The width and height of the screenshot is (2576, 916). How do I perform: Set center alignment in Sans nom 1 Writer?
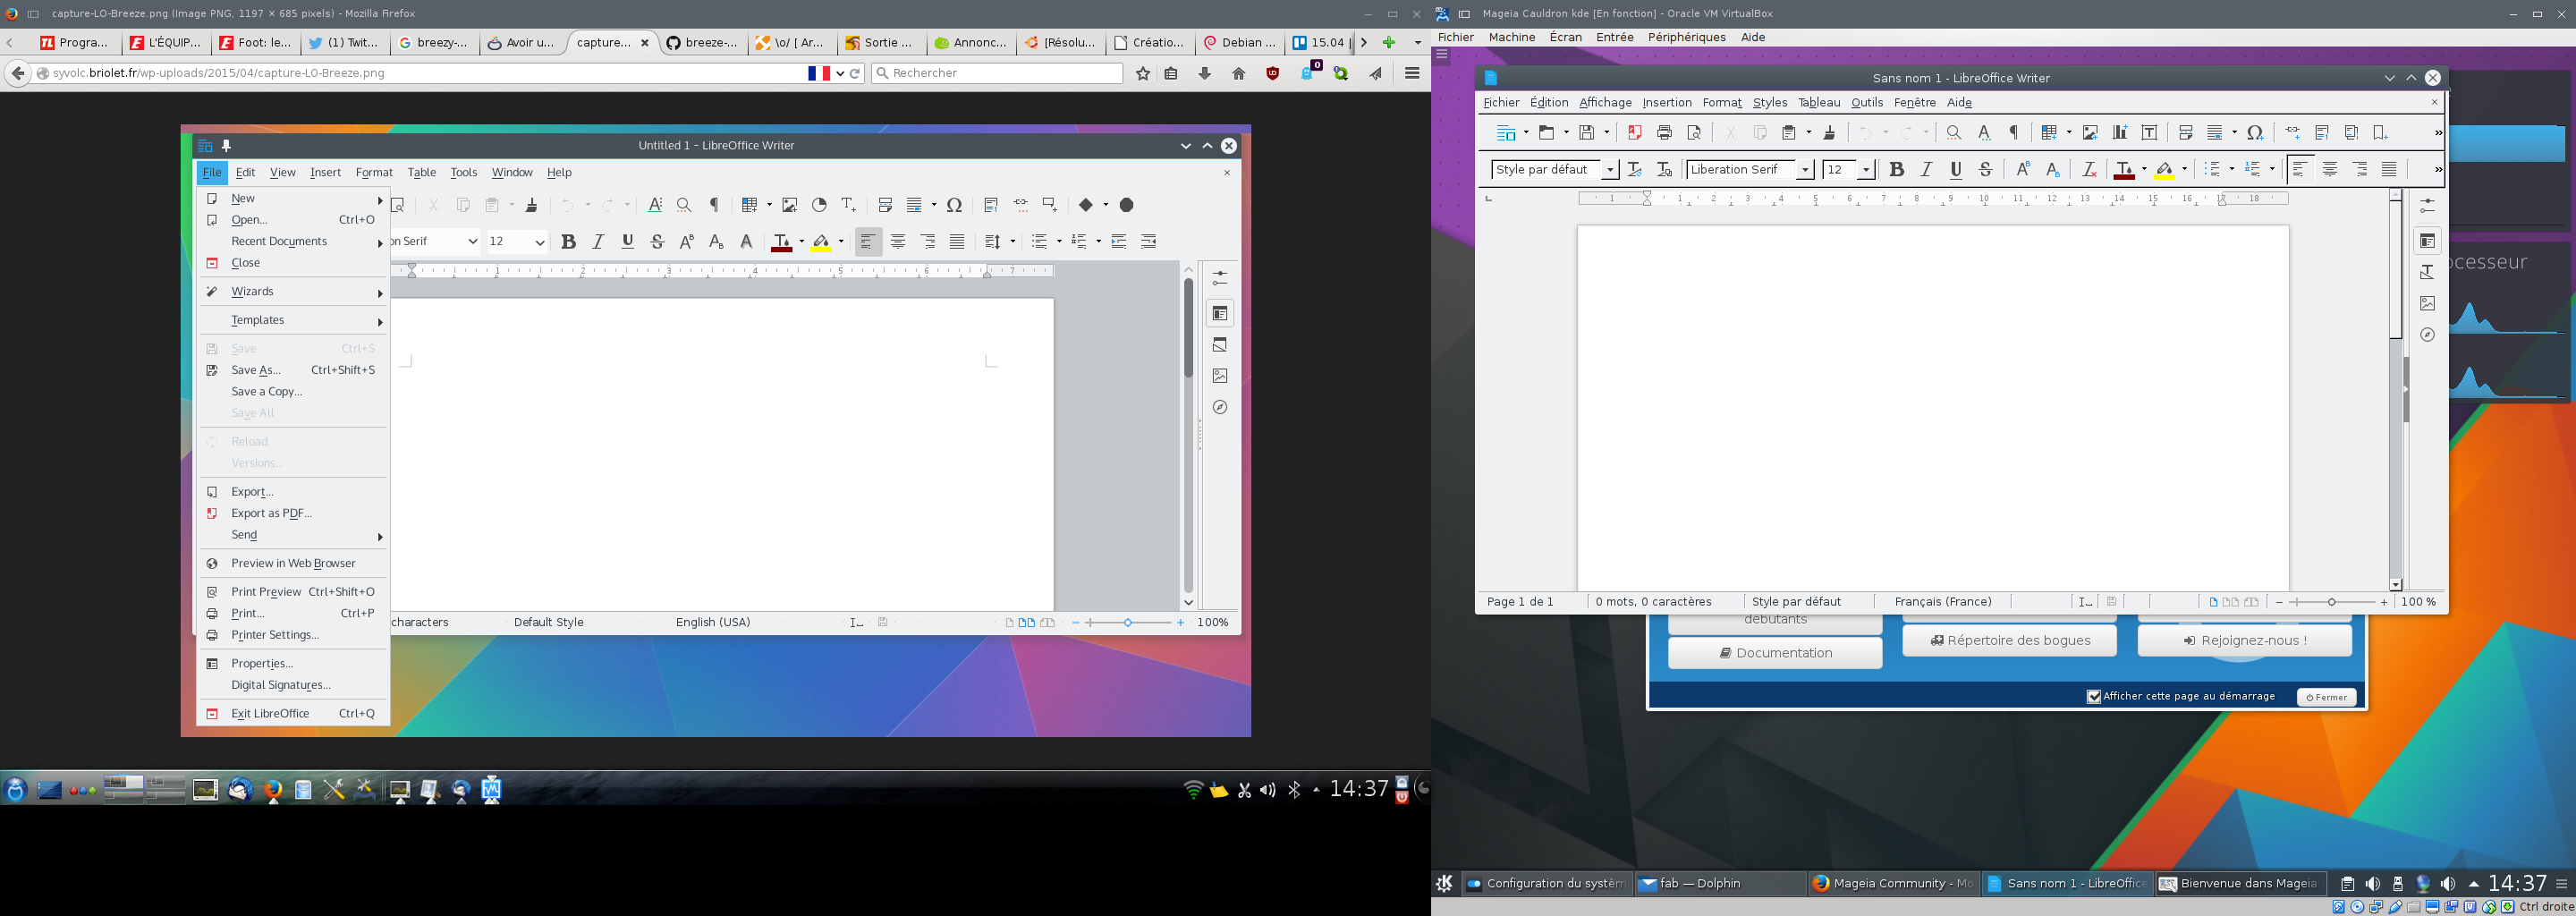coord(2330,170)
